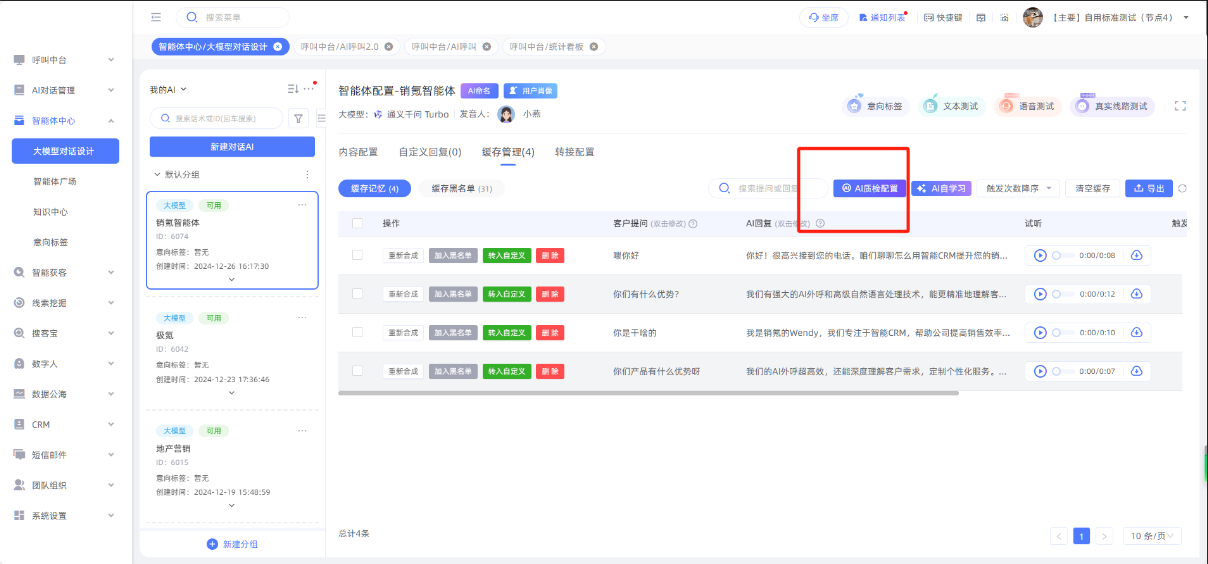Select the checkbox for the 你是干啥的 row
Viewport: 1208px width, 564px height.
(x=357, y=332)
